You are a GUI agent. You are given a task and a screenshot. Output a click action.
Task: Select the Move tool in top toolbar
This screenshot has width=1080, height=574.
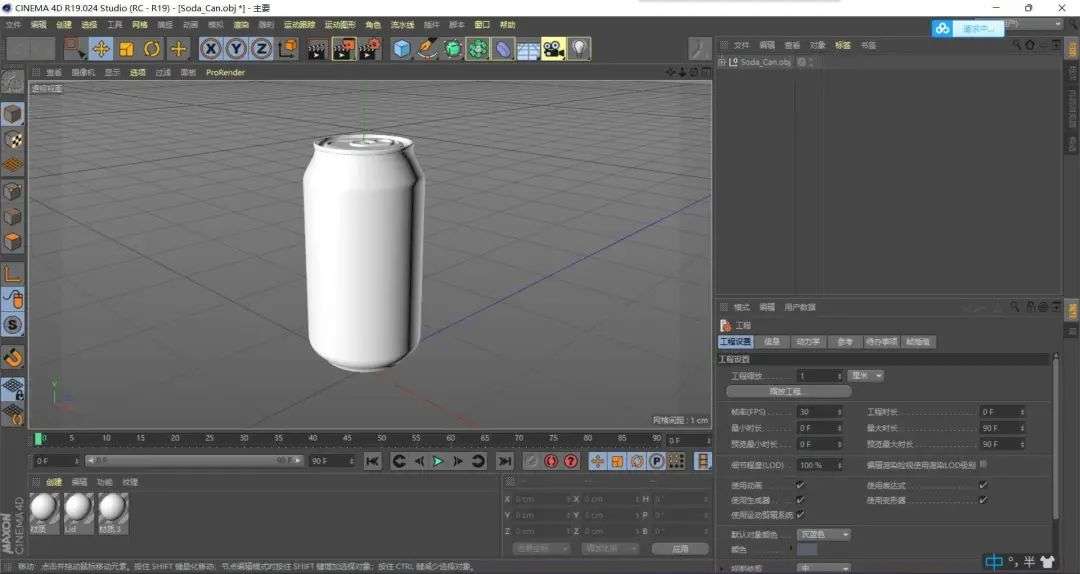coord(101,48)
